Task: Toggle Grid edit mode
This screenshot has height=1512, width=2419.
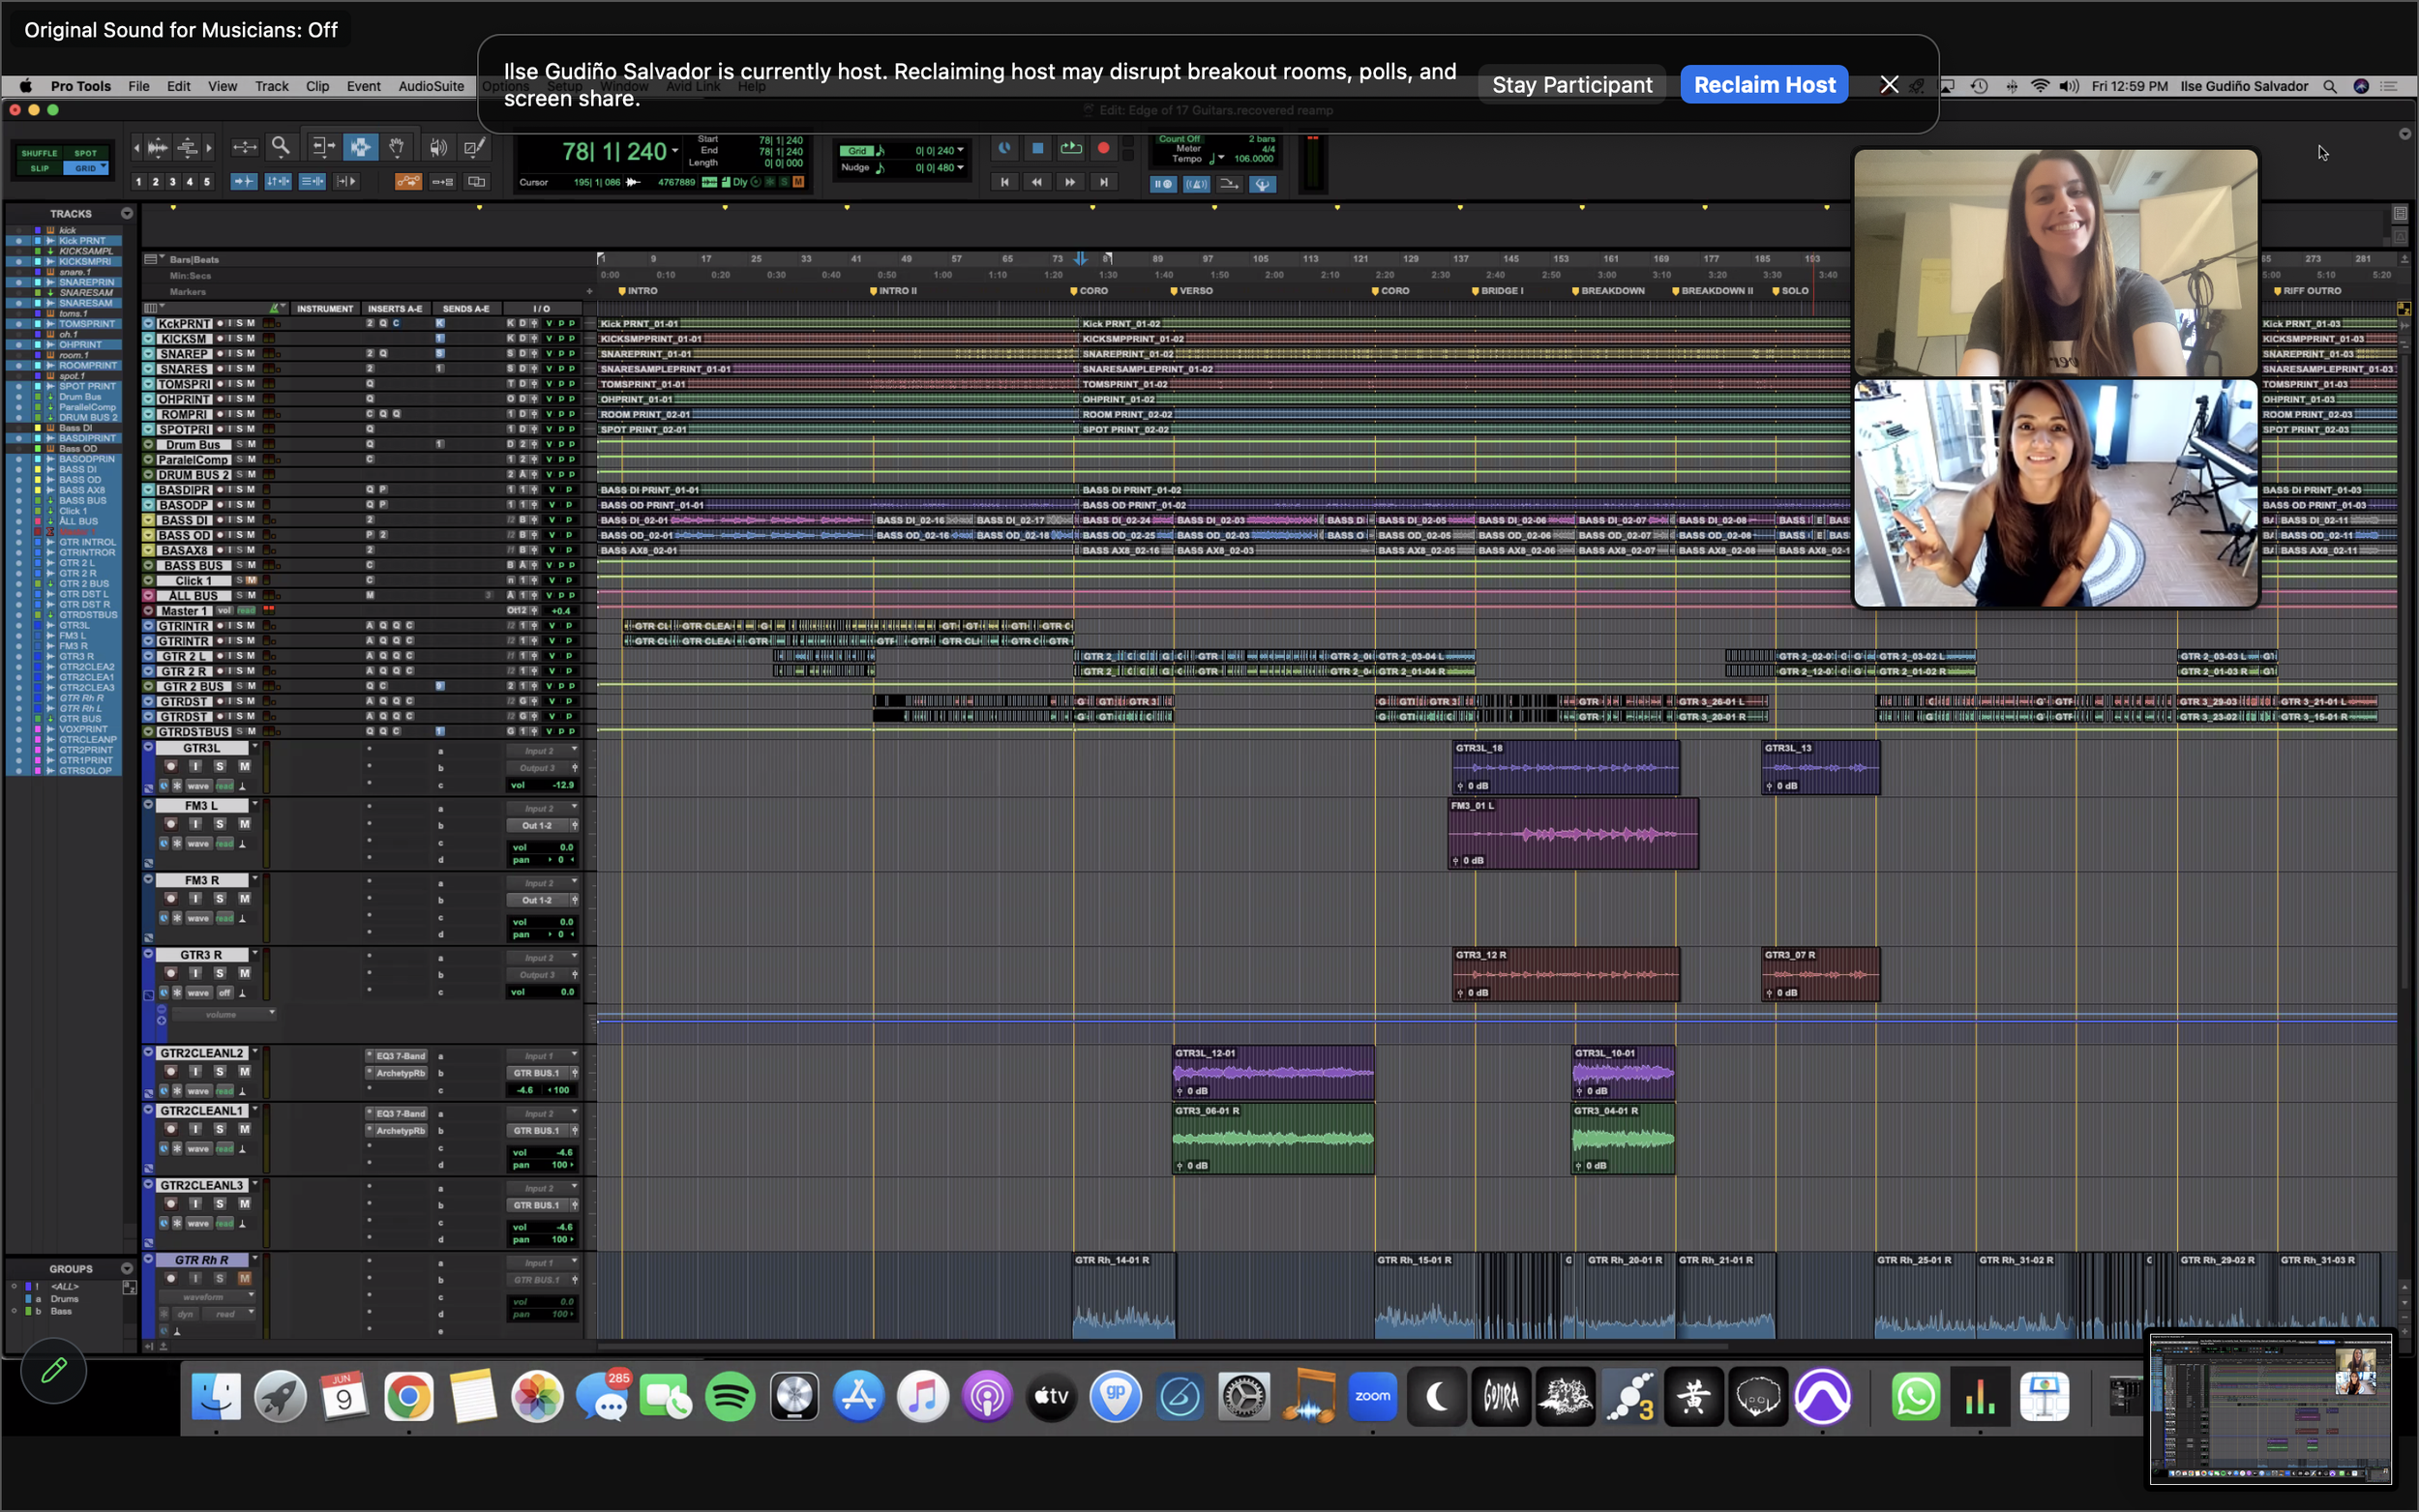Action: (86, 168)
